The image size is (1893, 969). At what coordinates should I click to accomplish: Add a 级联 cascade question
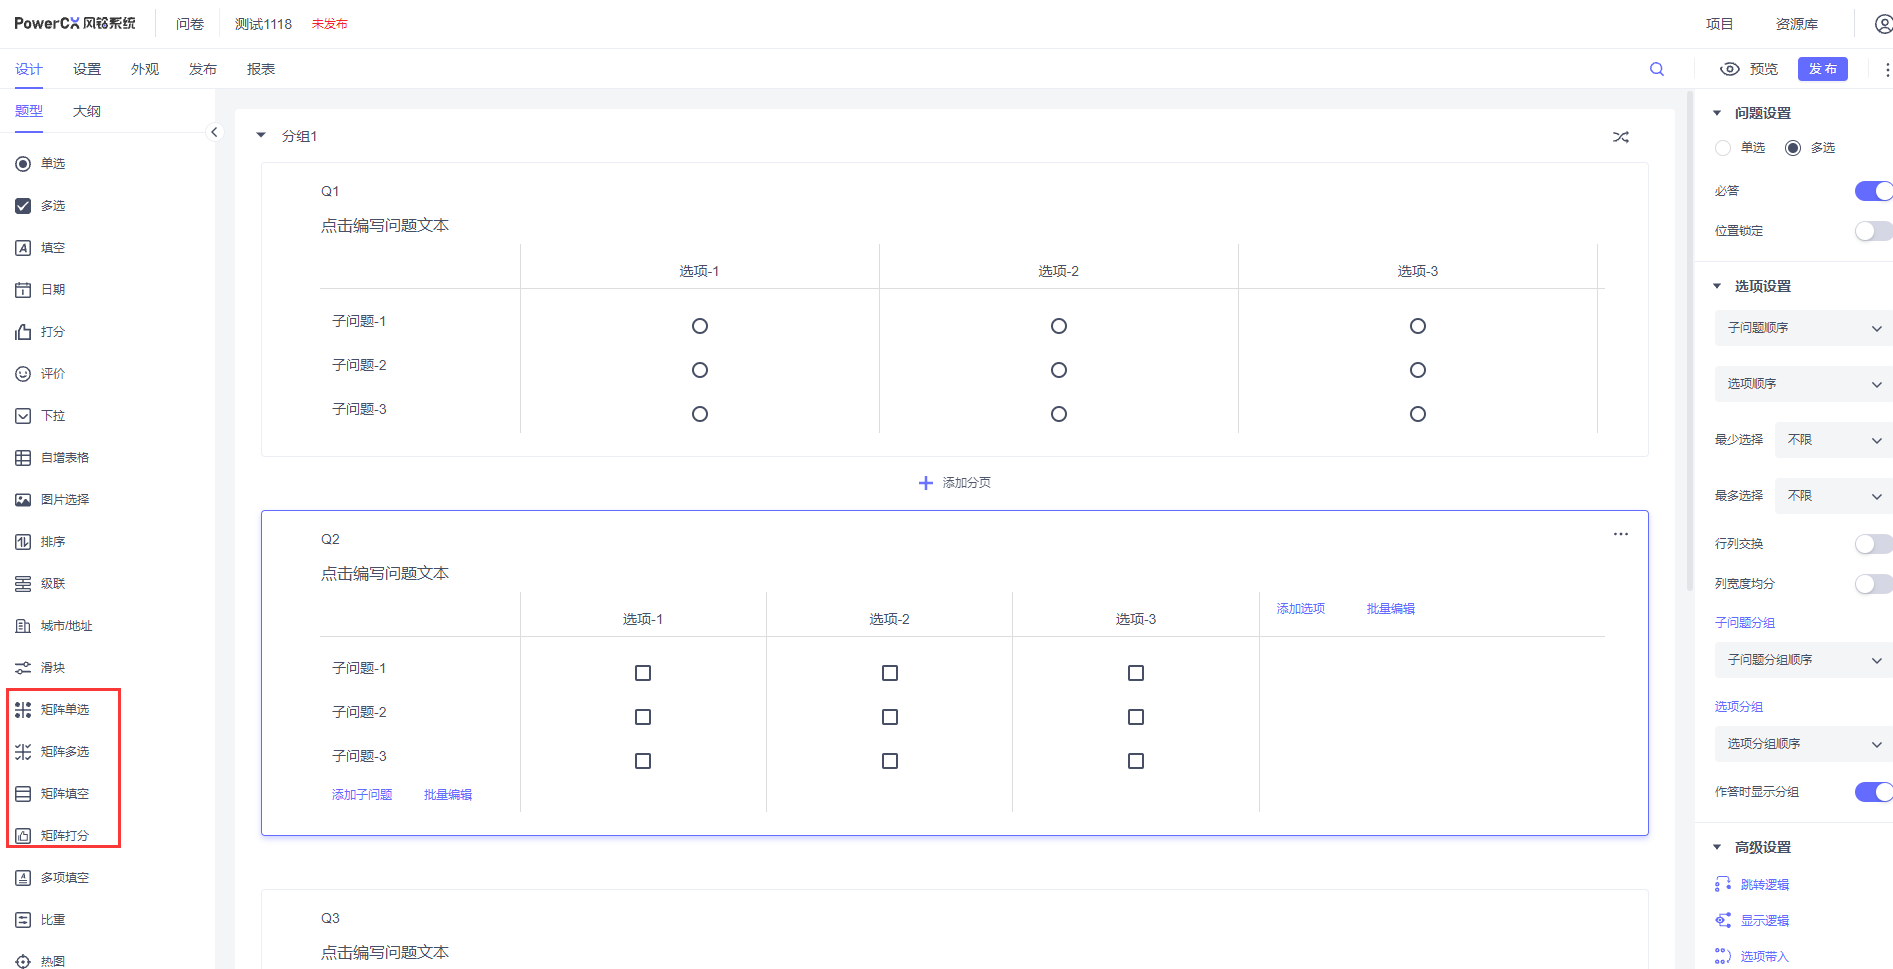point(52,584)
